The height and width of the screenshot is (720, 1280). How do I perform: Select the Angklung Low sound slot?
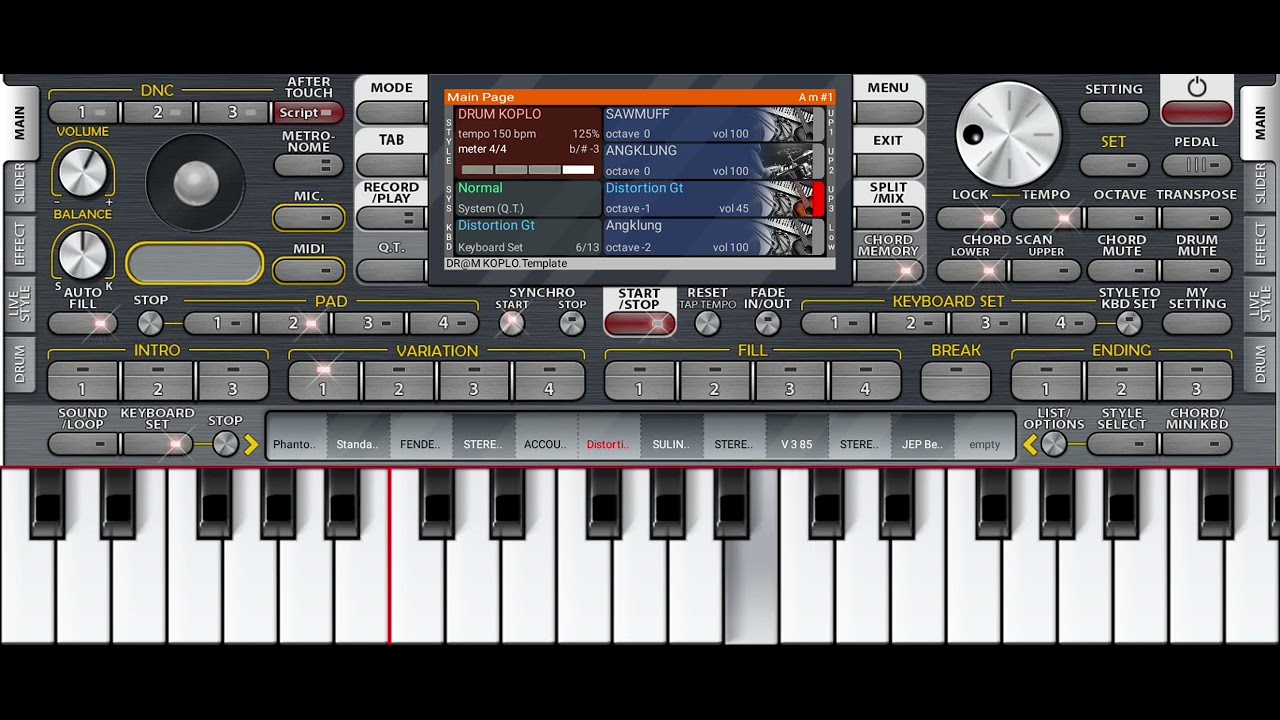[x=714, y=236]
